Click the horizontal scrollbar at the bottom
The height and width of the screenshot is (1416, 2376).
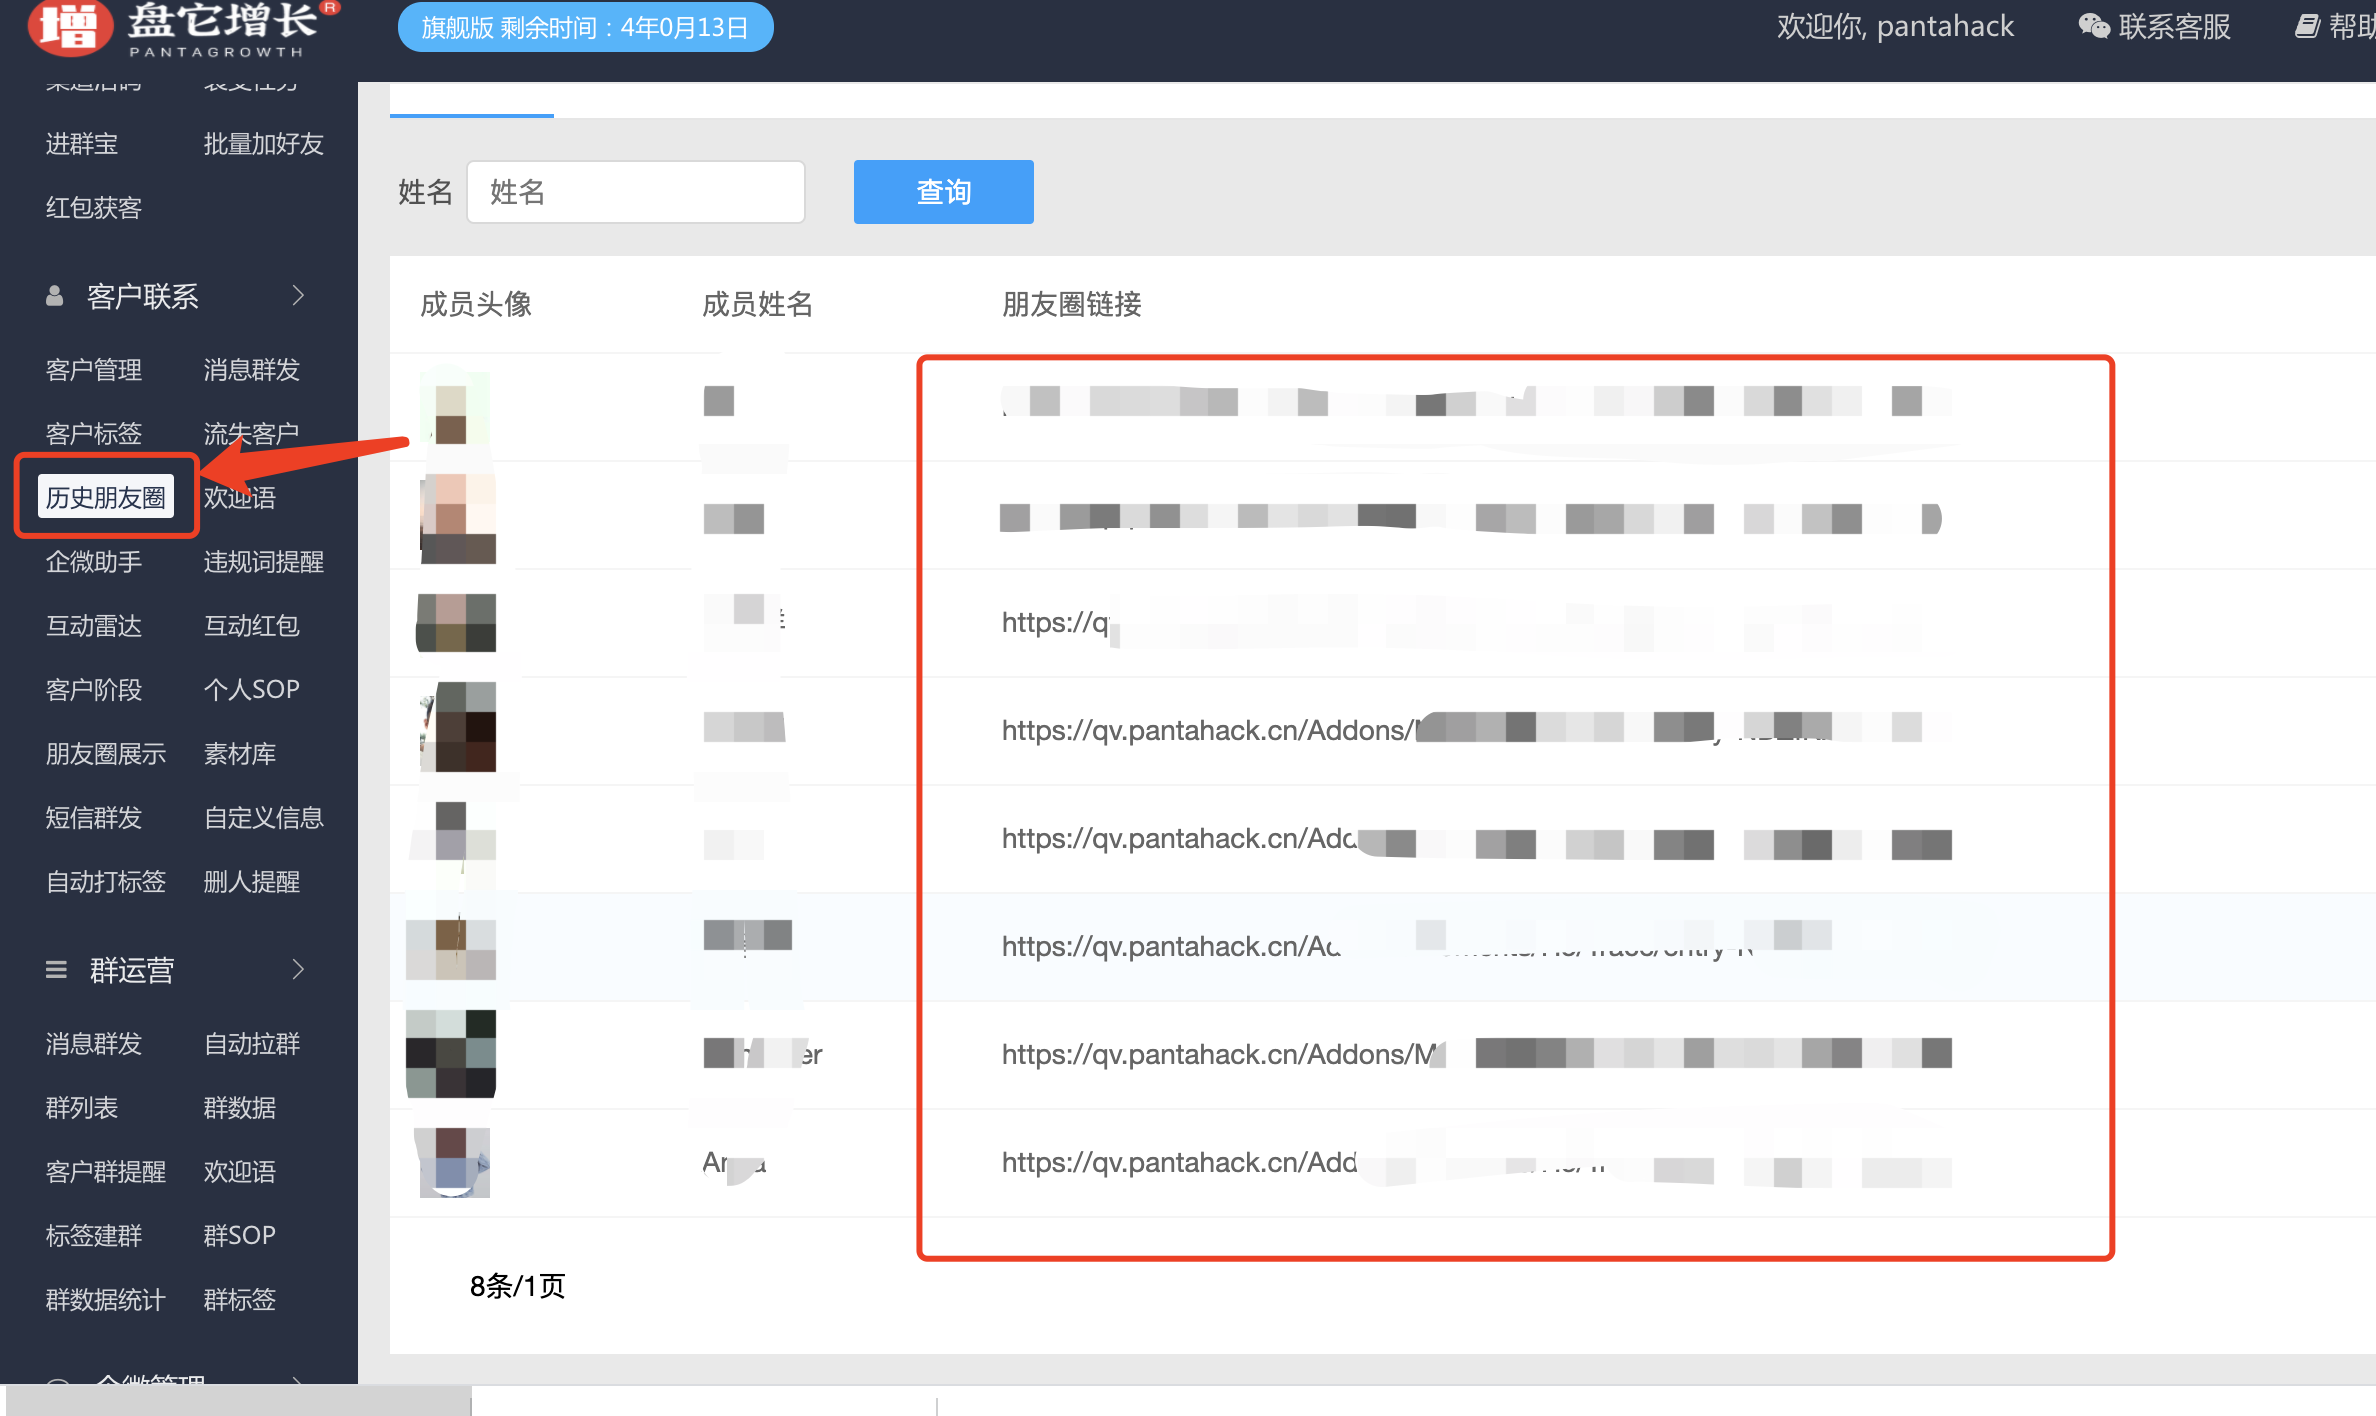pyautogui.click(x=240, y=1400)
